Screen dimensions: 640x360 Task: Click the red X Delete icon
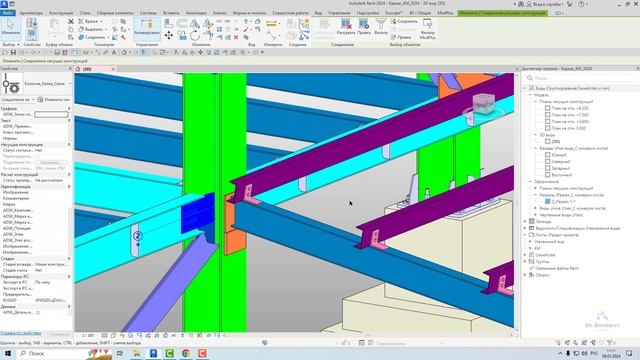pos(236,37)
